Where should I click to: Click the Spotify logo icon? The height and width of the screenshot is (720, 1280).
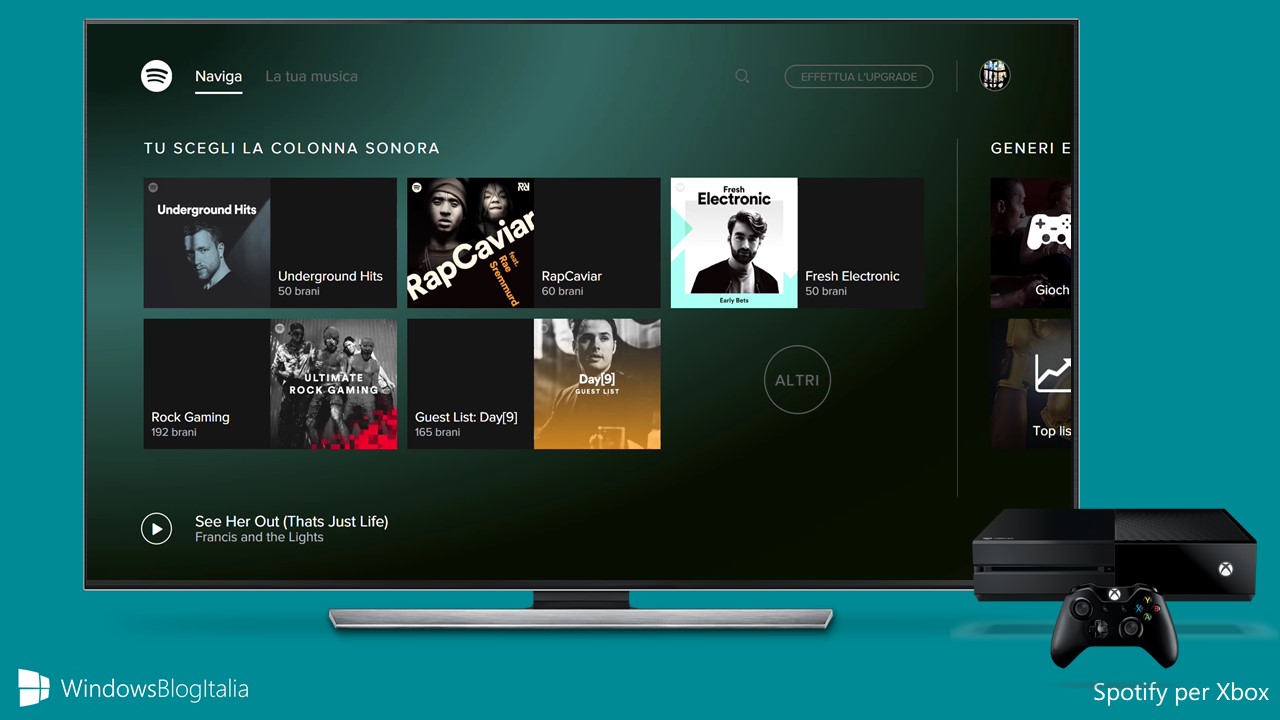[x=157, y=76]
